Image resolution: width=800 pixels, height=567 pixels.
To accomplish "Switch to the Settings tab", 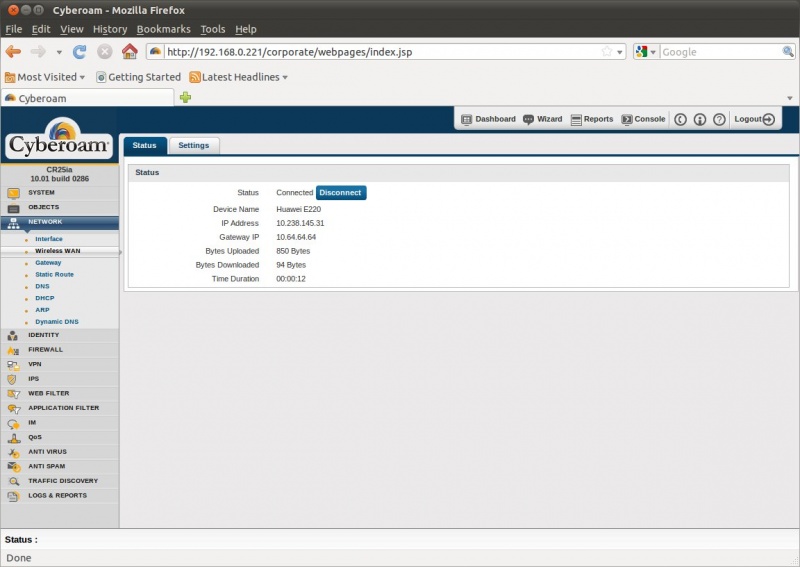I will tap(194, 146).
